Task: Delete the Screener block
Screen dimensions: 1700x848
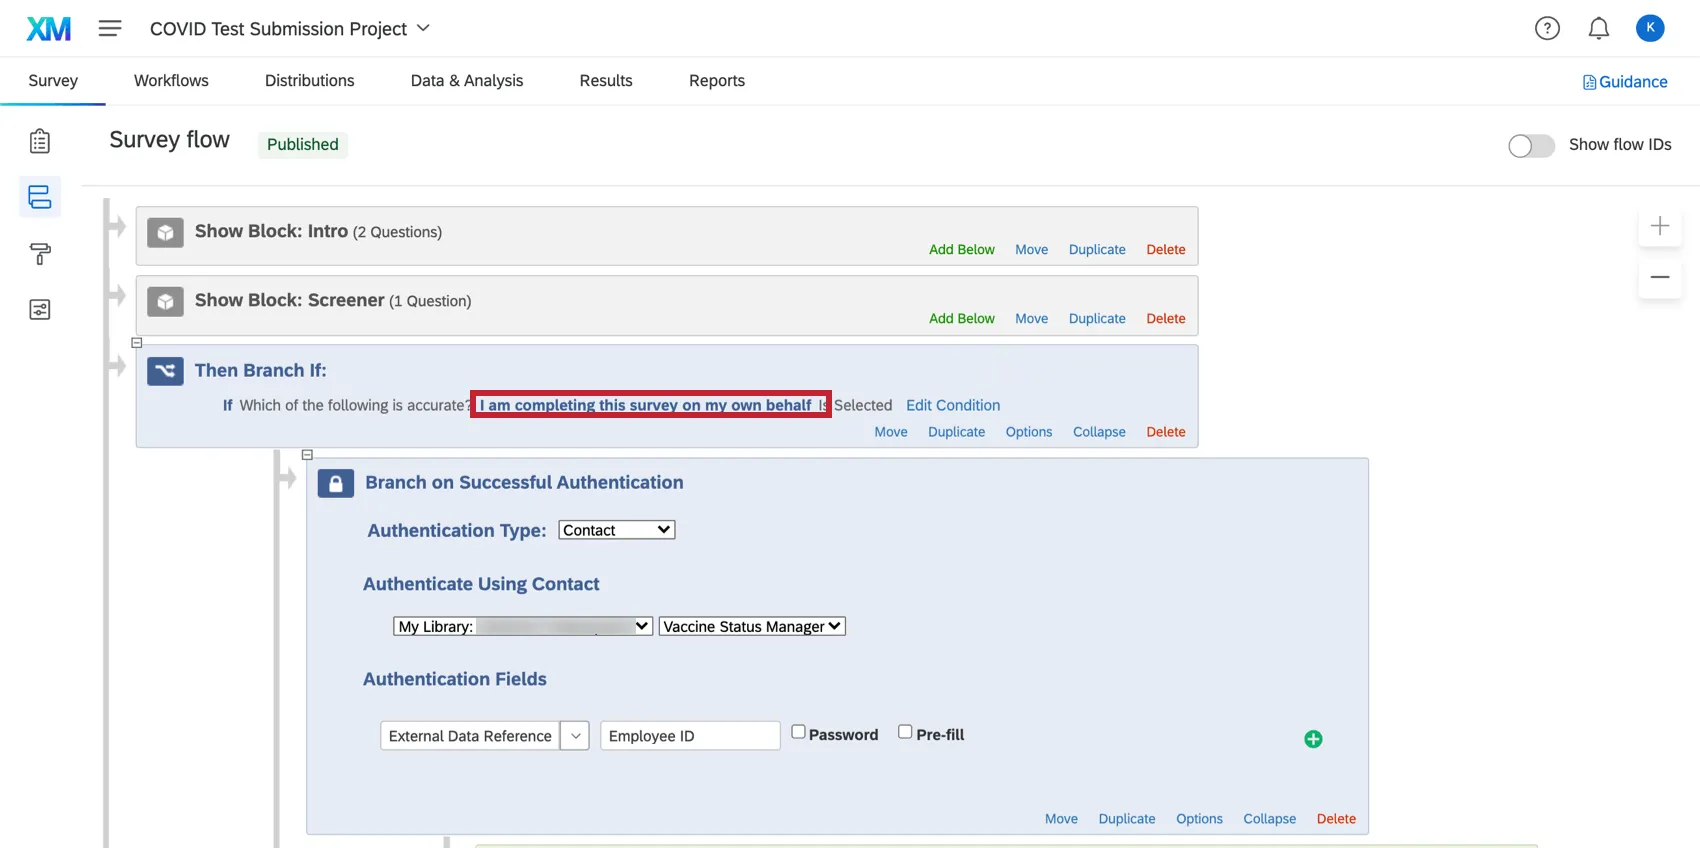Action: coord(1166,319)
